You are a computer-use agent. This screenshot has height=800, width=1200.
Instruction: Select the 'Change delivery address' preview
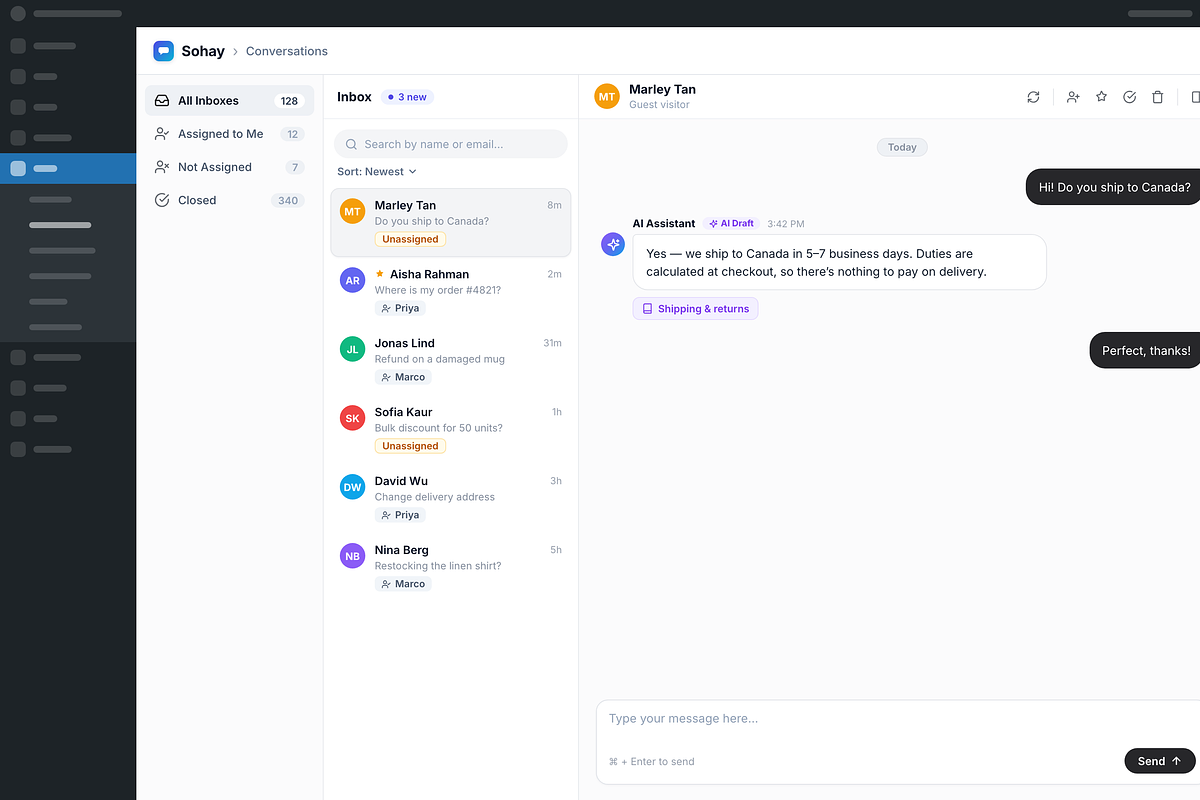[x=435, y=497]
